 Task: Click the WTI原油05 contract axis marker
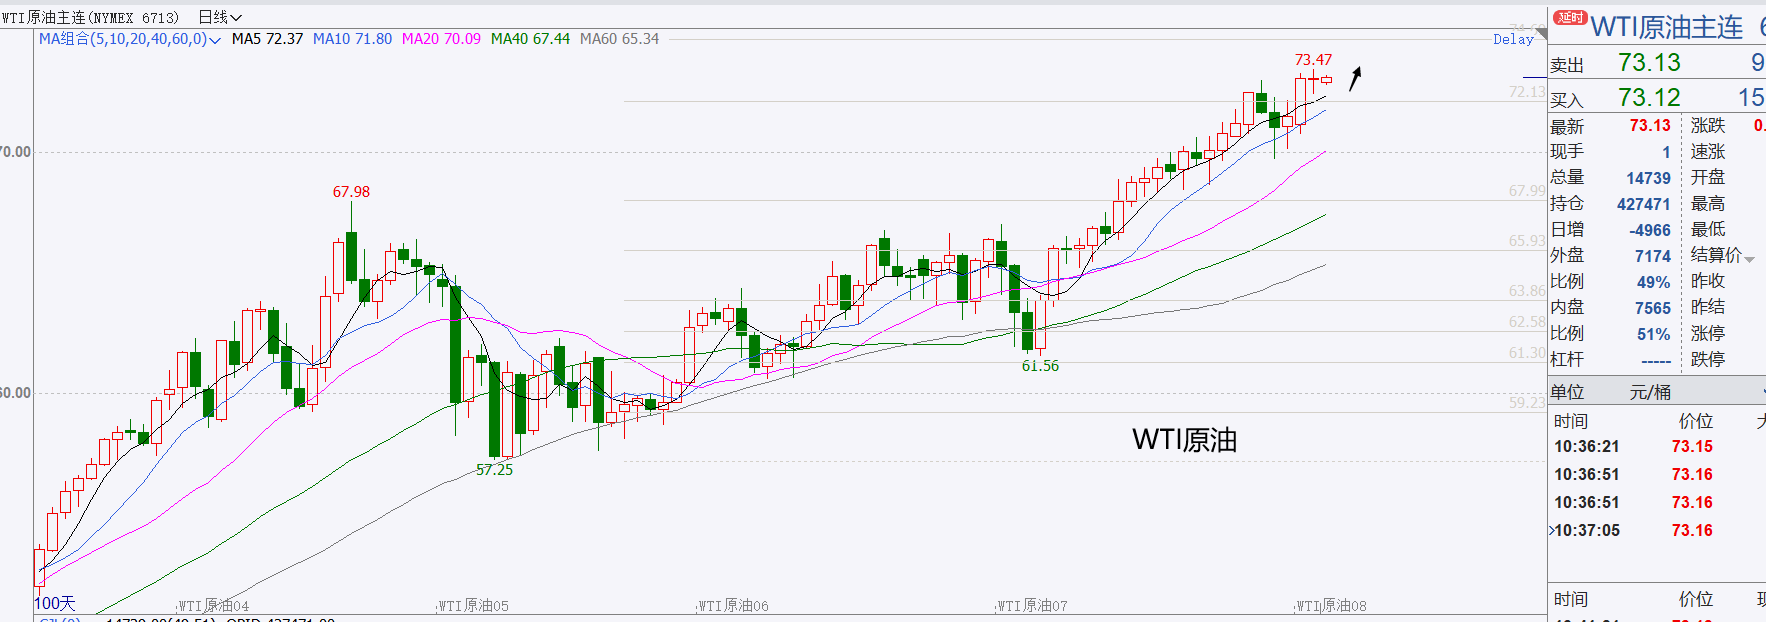coord(474,606)
